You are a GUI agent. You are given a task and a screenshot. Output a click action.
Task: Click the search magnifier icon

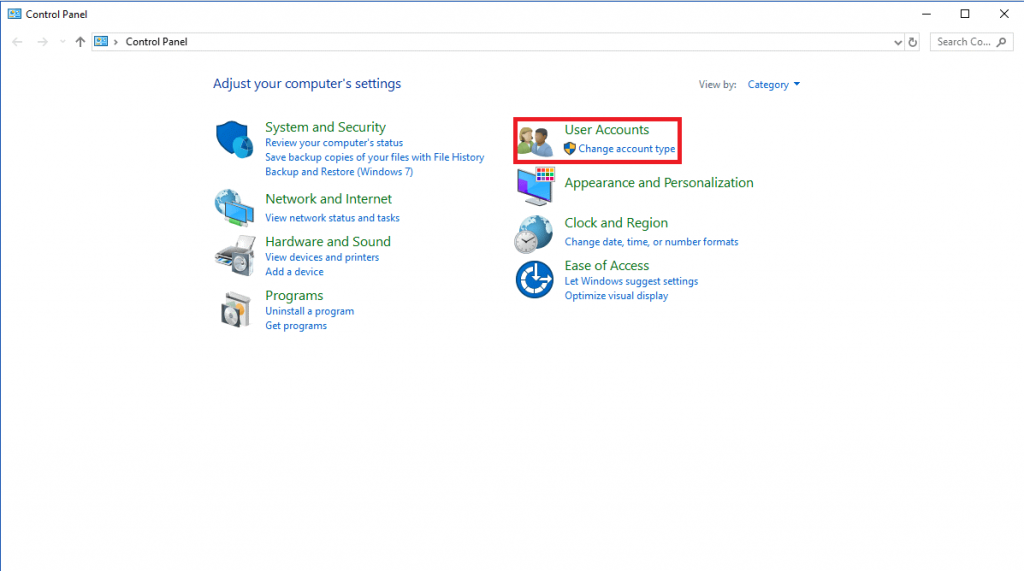pos(1002,42)
